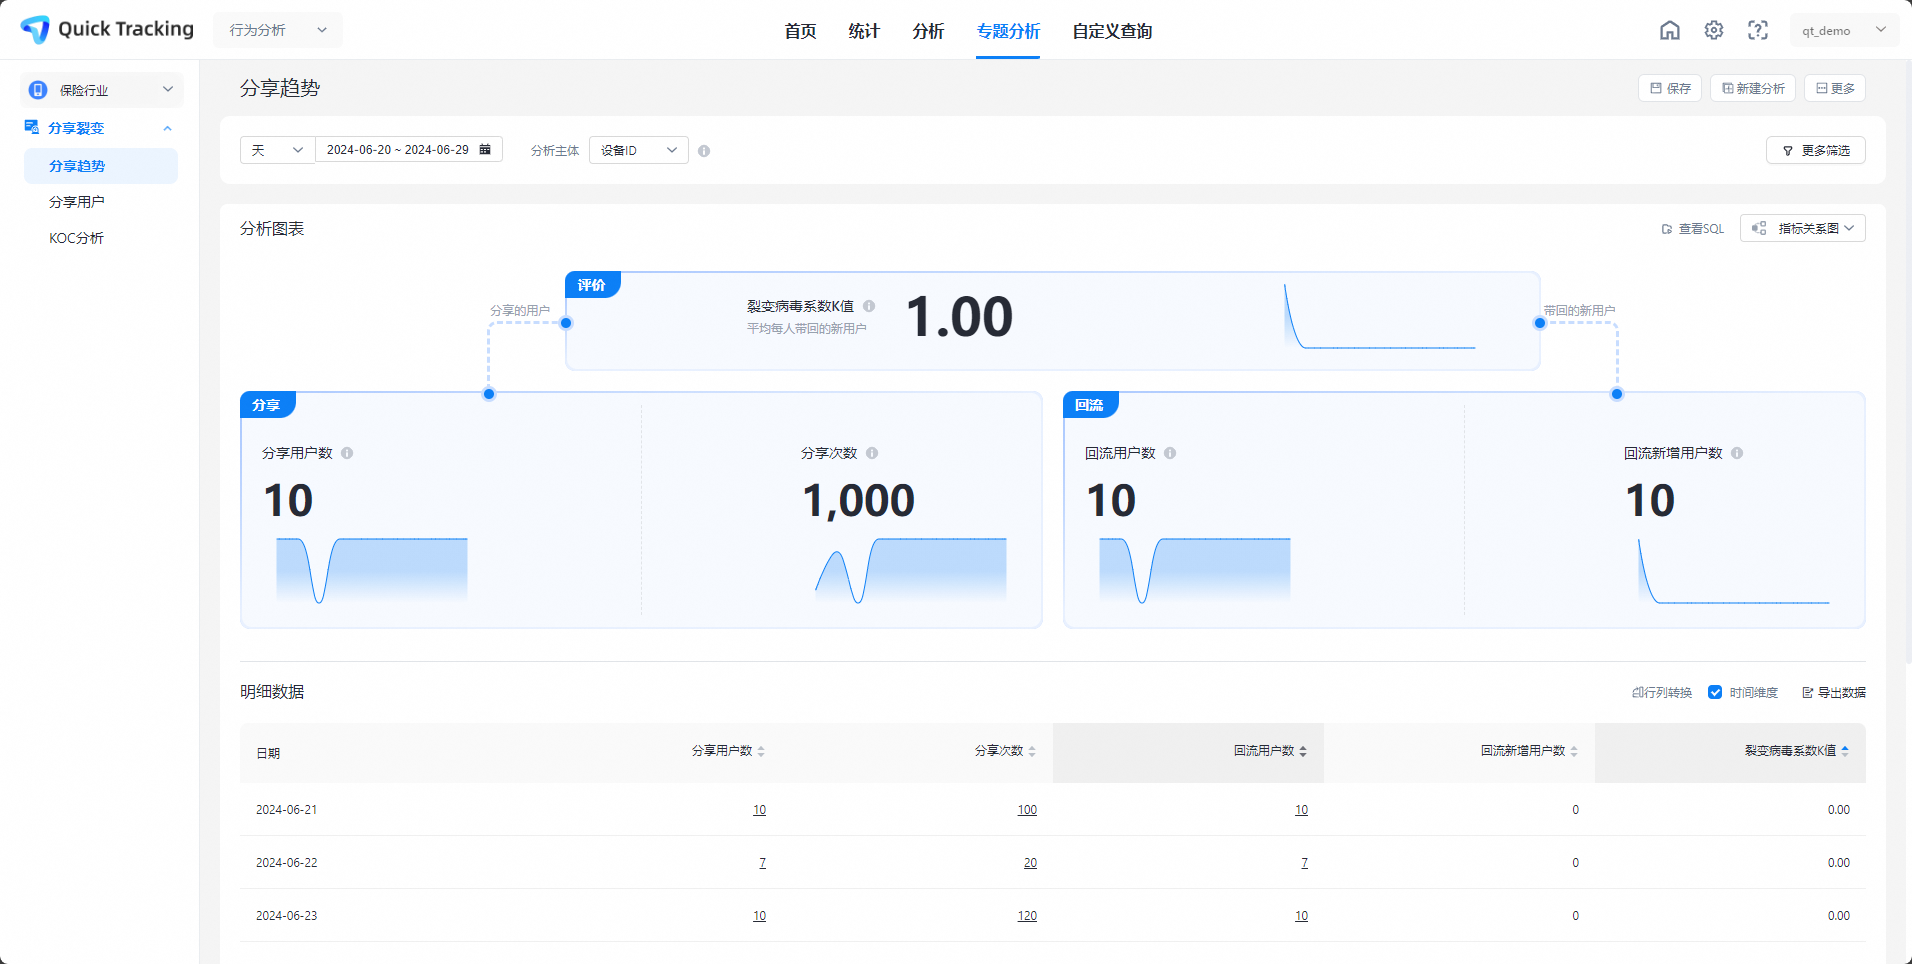Click the 2024-06-23 date cell

[x=286, y=916]
